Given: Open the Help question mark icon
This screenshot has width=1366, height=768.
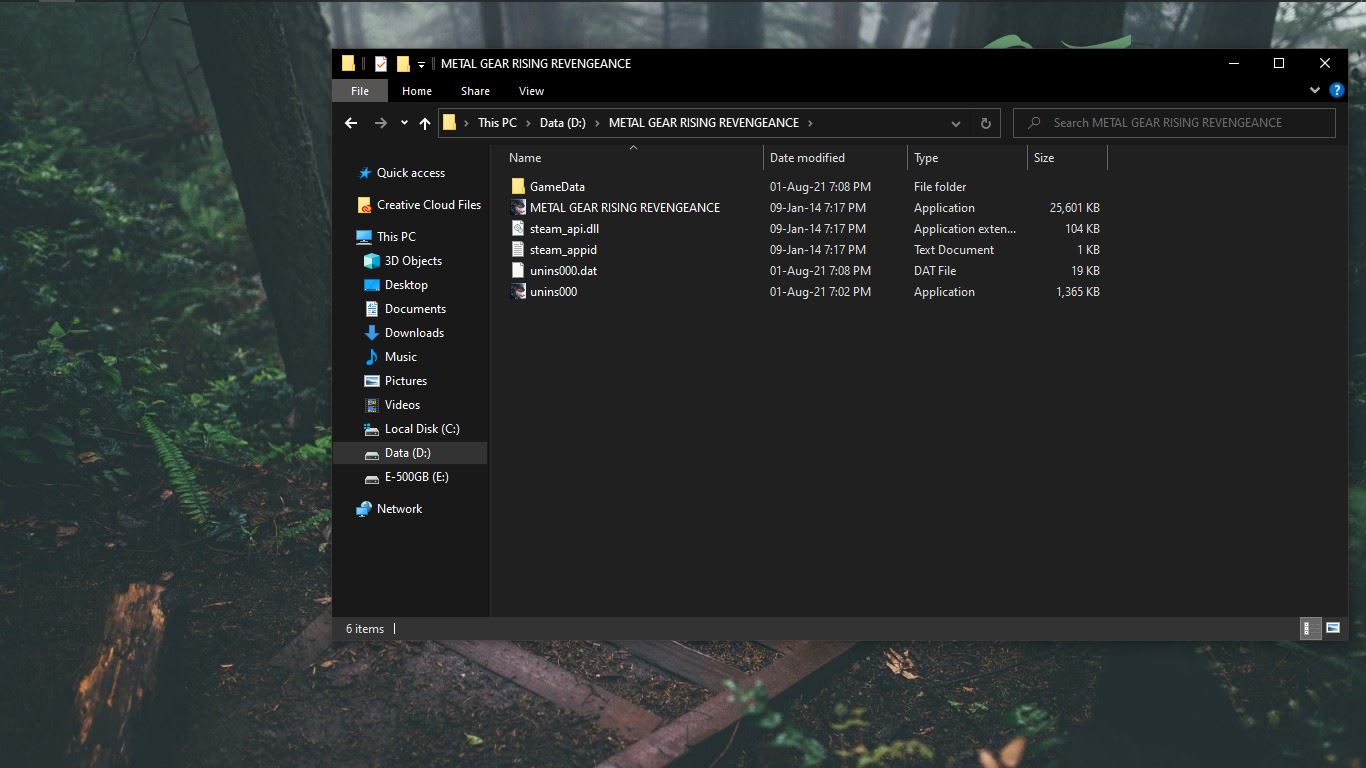Looking at the screenshot, I should click(1337, 90).
